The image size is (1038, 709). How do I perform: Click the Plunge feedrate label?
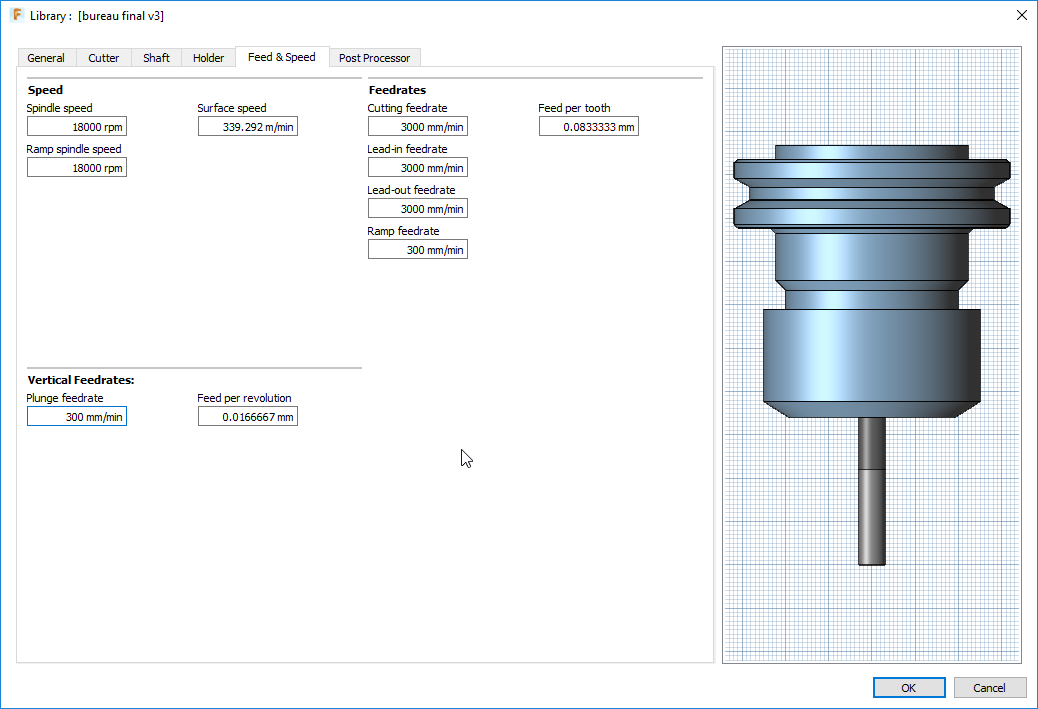65,398
